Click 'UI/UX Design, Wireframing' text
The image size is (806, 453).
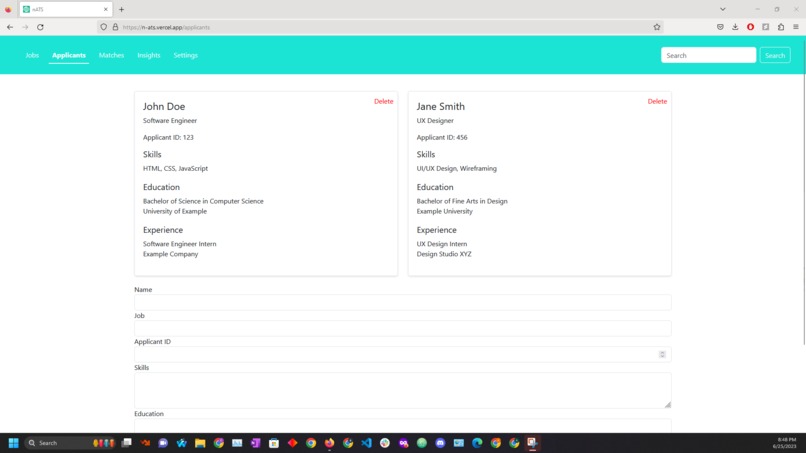456,168
